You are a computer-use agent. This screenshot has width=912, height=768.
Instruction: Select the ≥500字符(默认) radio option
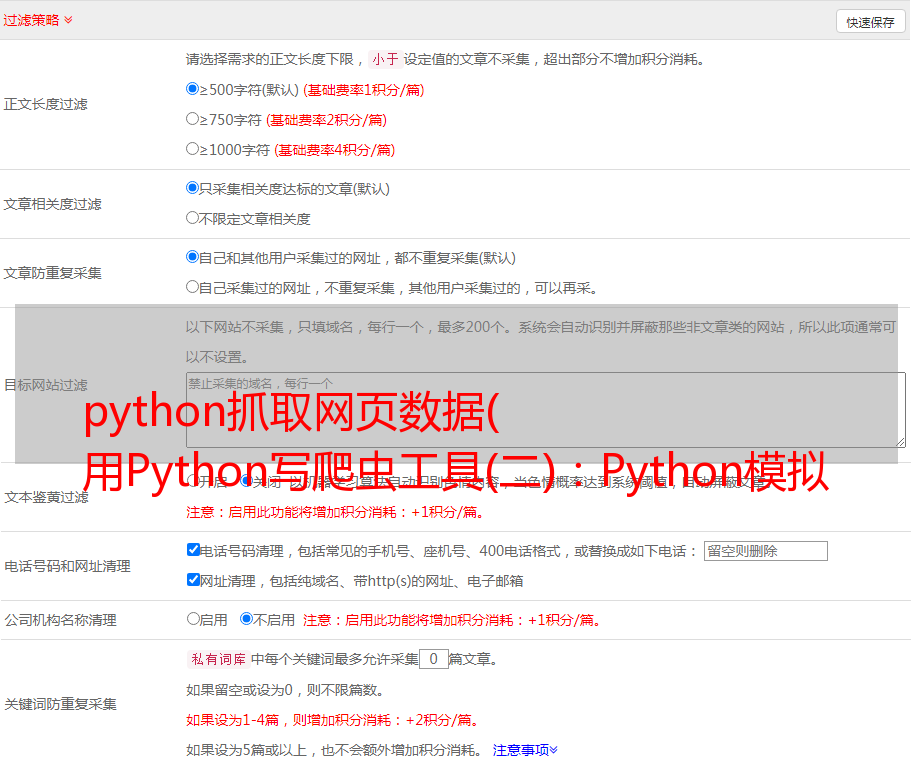point(192,89)
